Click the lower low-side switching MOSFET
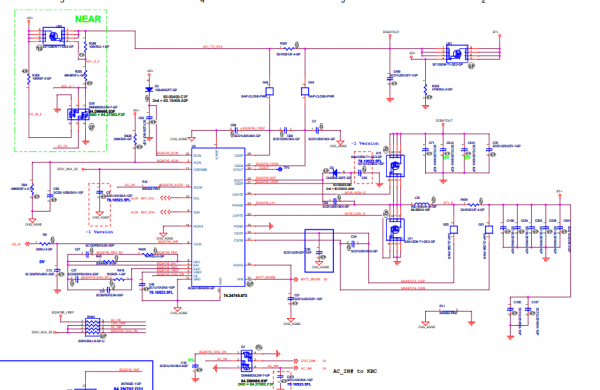The height and width of the screenshot is (390, 600). (395, 230)
